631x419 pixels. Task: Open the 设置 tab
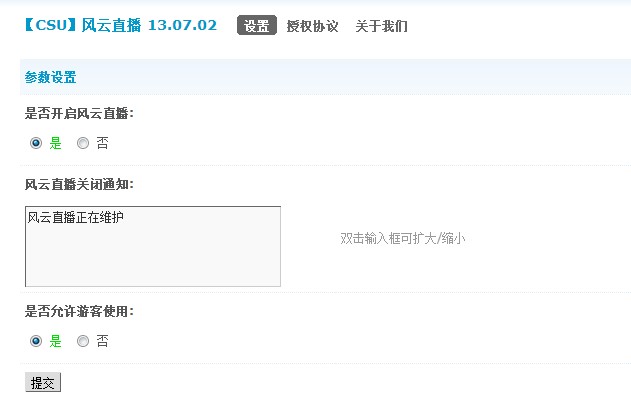point(256,26)
